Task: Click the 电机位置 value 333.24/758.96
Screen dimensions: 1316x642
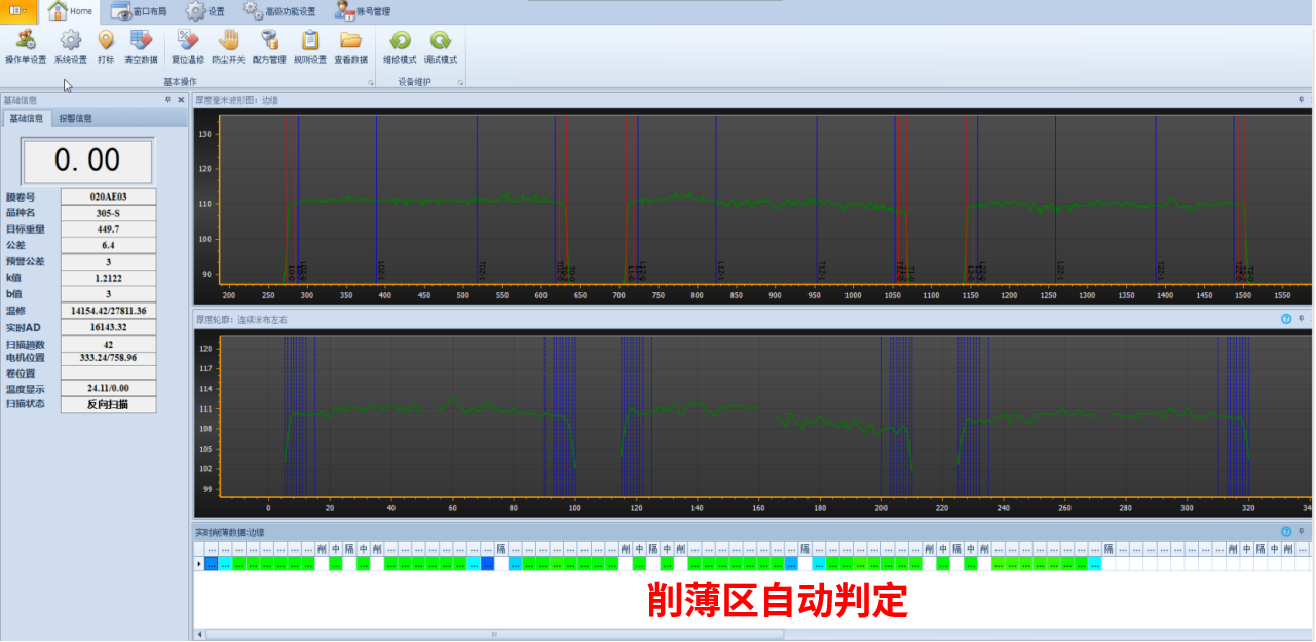Action: pos(108,357)
